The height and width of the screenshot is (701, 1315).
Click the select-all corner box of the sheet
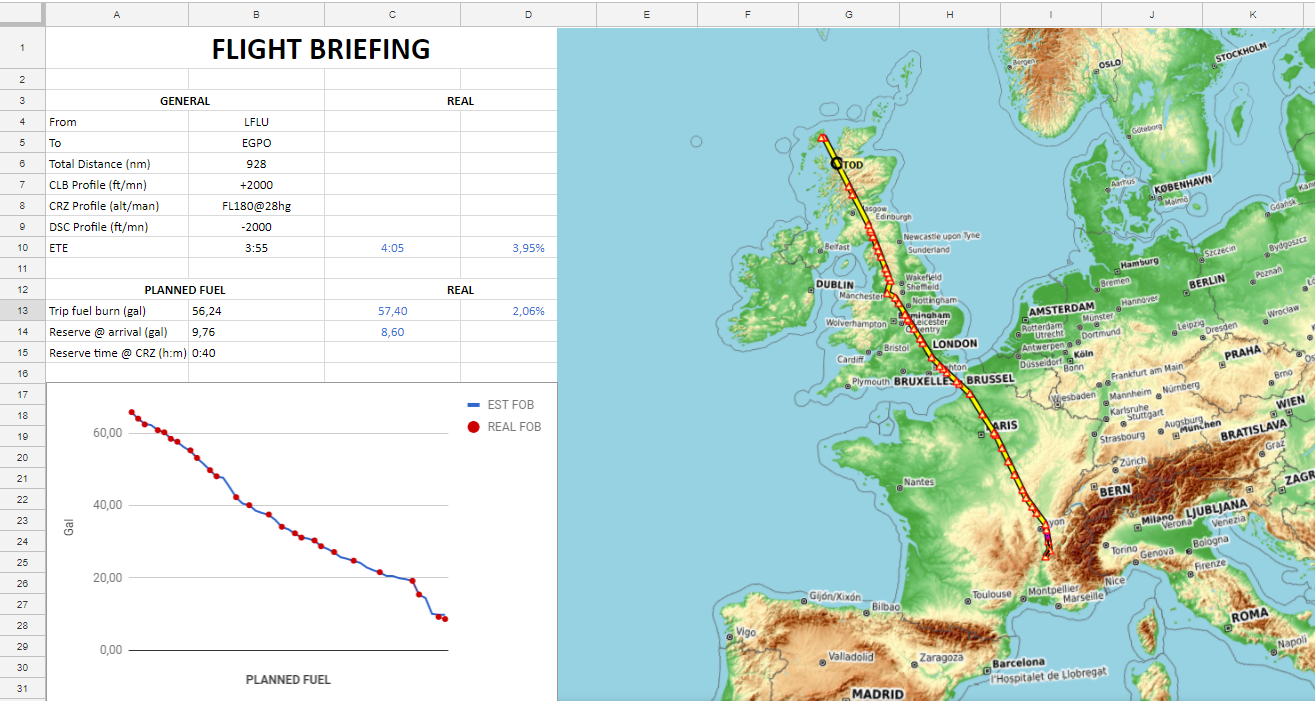tap(22, 14)
